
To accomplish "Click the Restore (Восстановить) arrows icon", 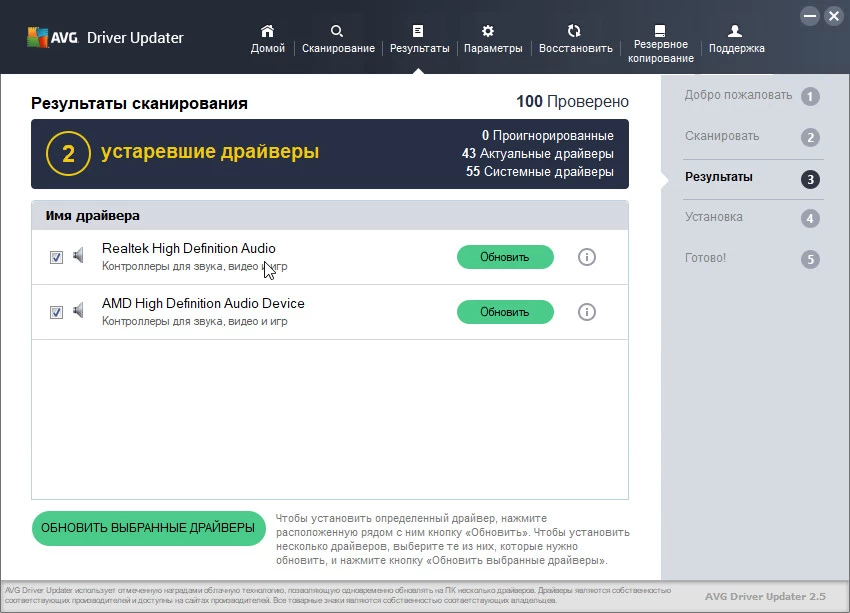I will point(574,31).
